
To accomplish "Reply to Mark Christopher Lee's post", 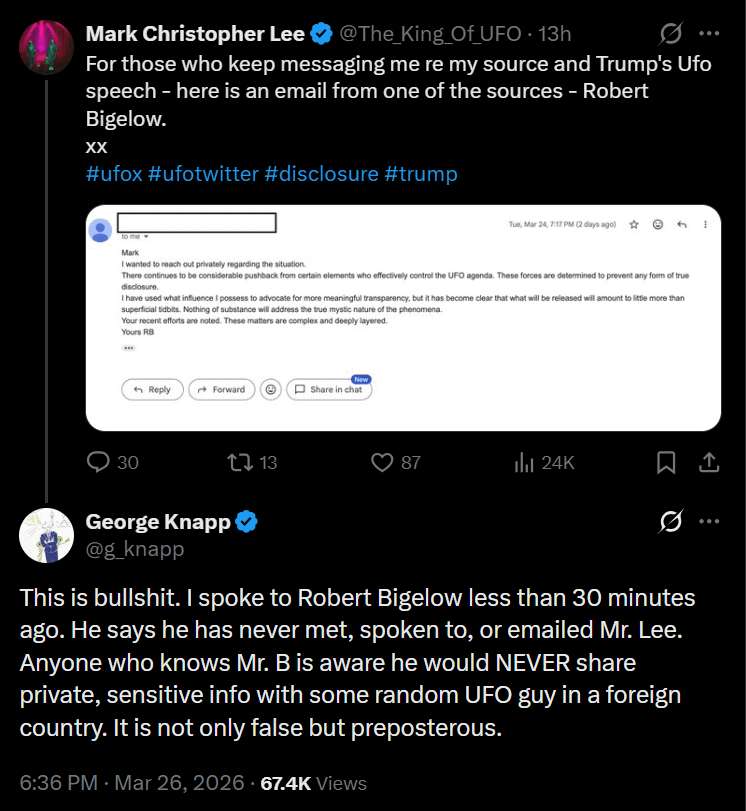I will tap(100, 462).
